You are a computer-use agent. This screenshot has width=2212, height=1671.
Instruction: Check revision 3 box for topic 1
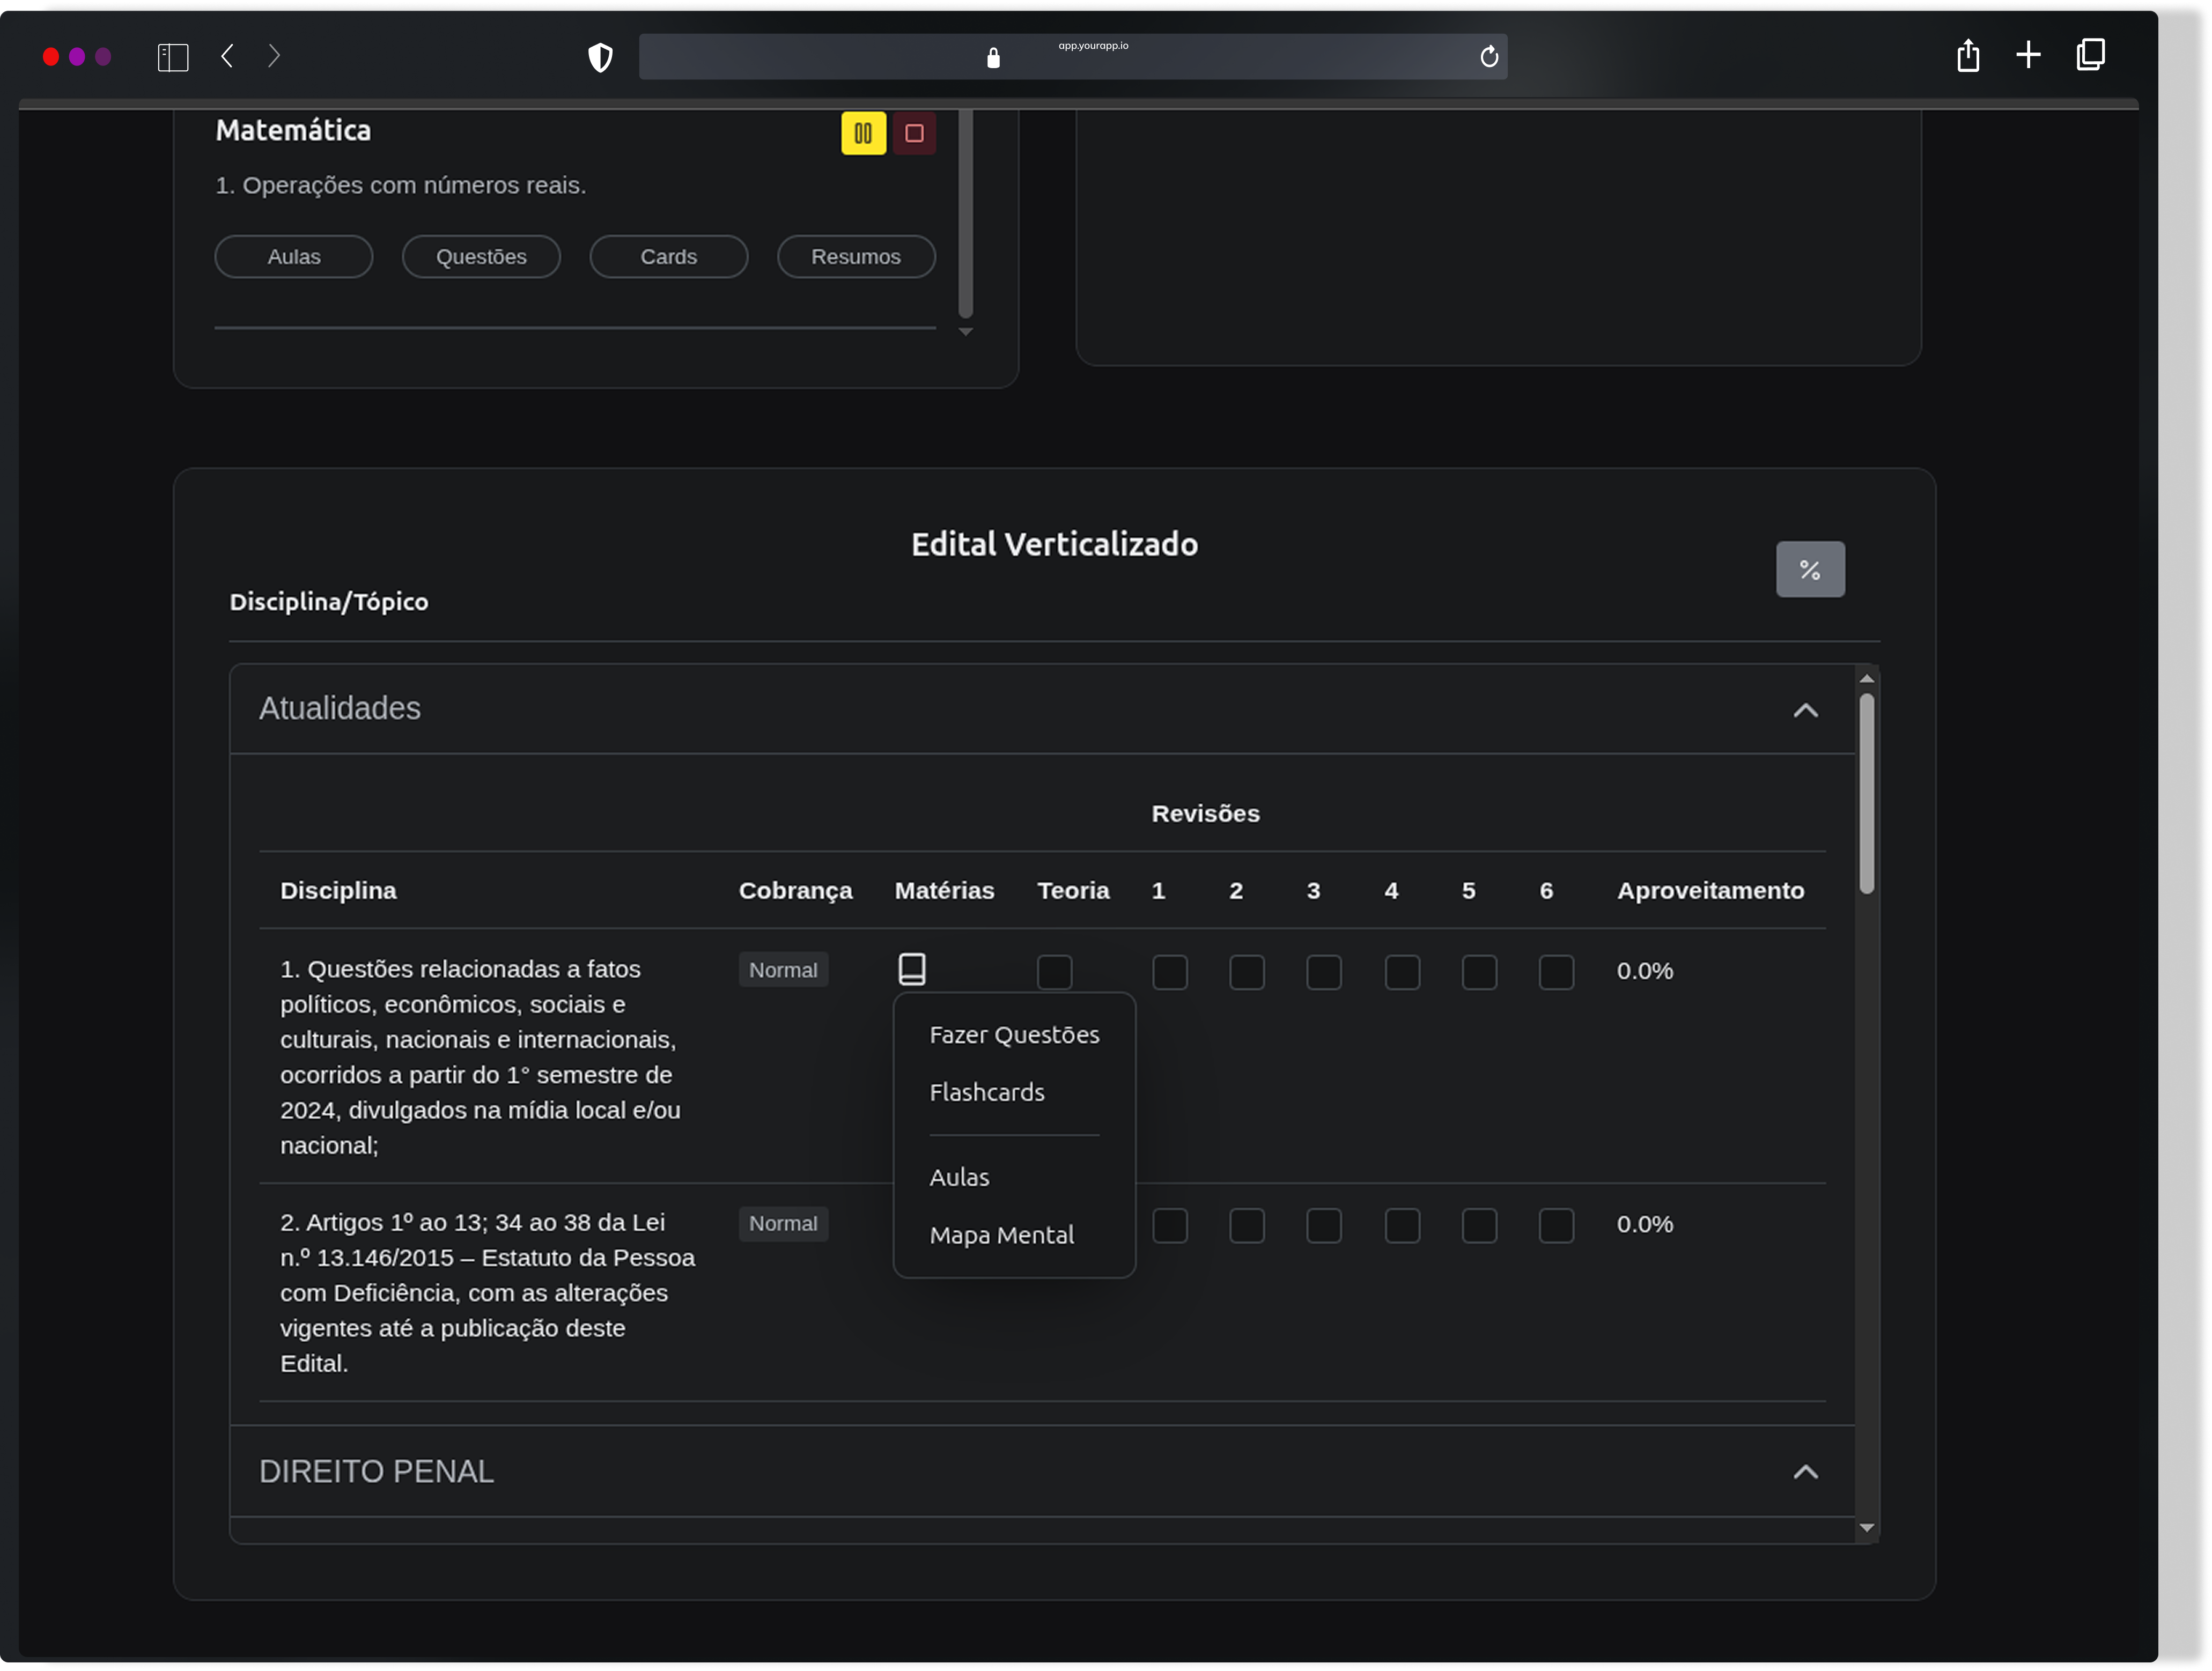1324,972
